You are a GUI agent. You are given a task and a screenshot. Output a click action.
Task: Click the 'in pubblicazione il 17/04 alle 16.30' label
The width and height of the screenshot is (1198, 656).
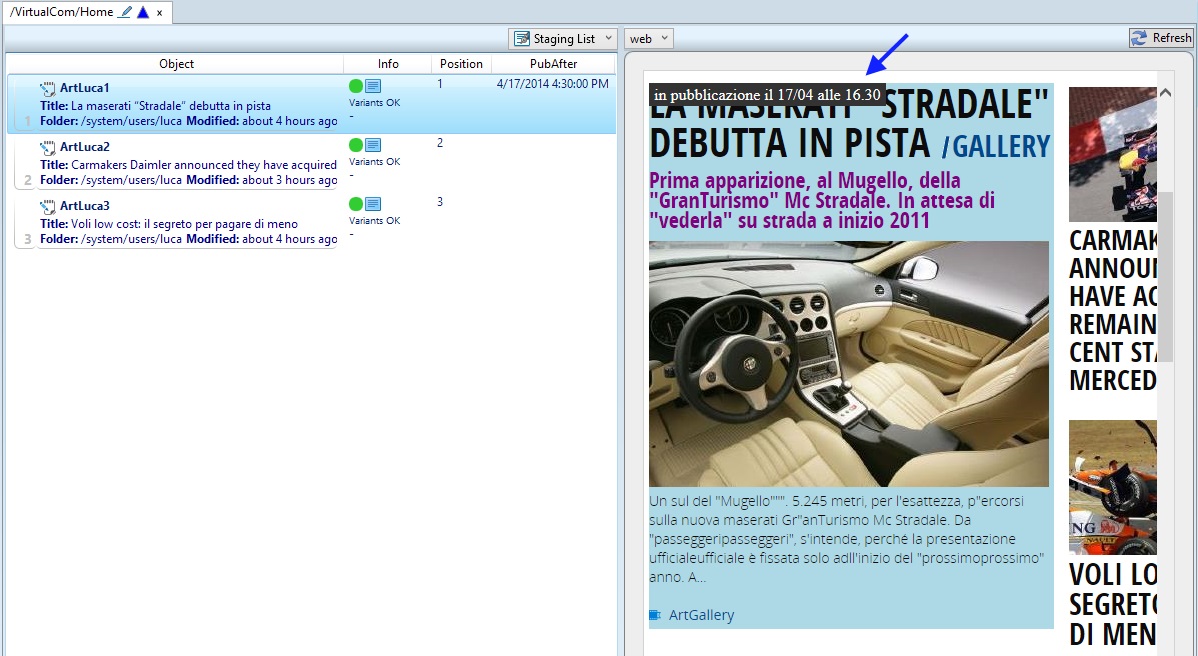[x=767, y=95]
